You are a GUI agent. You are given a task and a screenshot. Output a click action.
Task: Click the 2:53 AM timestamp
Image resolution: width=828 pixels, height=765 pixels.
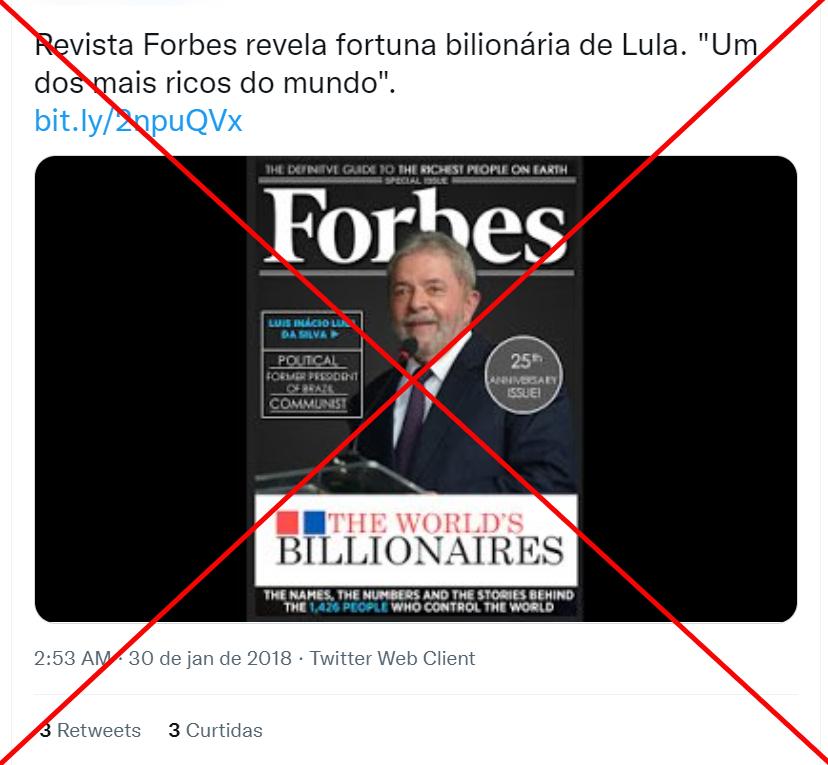(x=72, y=658)
